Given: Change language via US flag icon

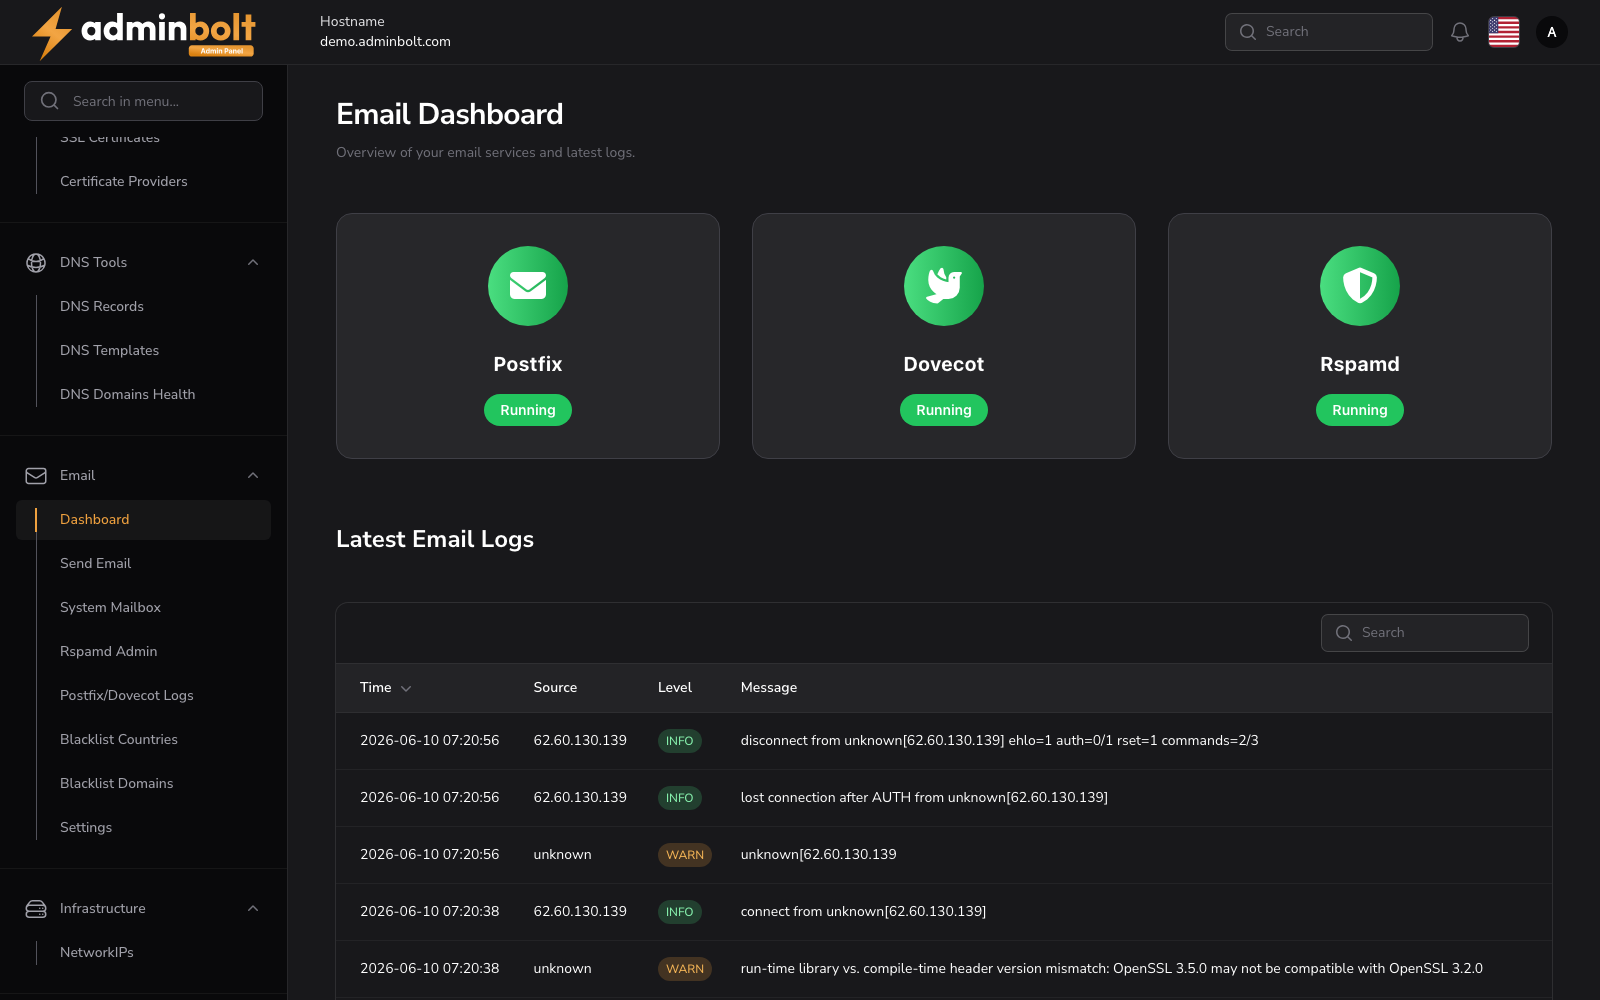Looking at the screenshot, I should pyautogui.click(x=1504, y=32).
